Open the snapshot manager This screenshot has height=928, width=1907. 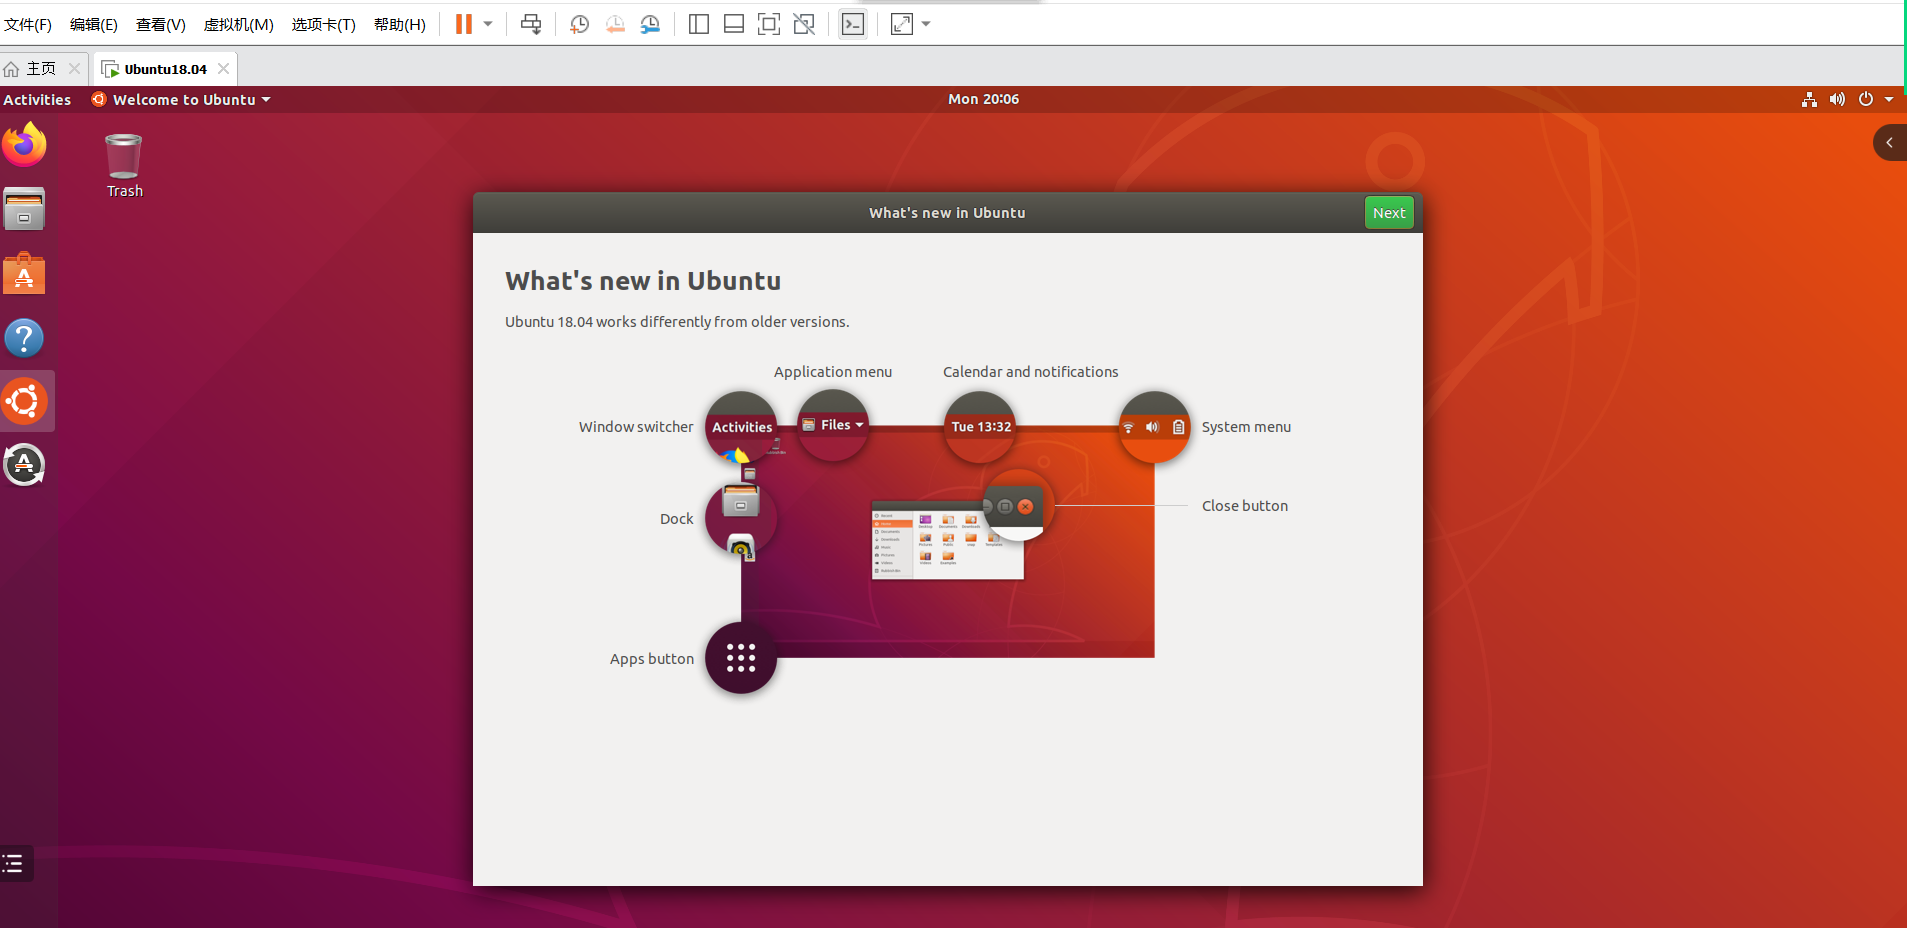point(650,24)
